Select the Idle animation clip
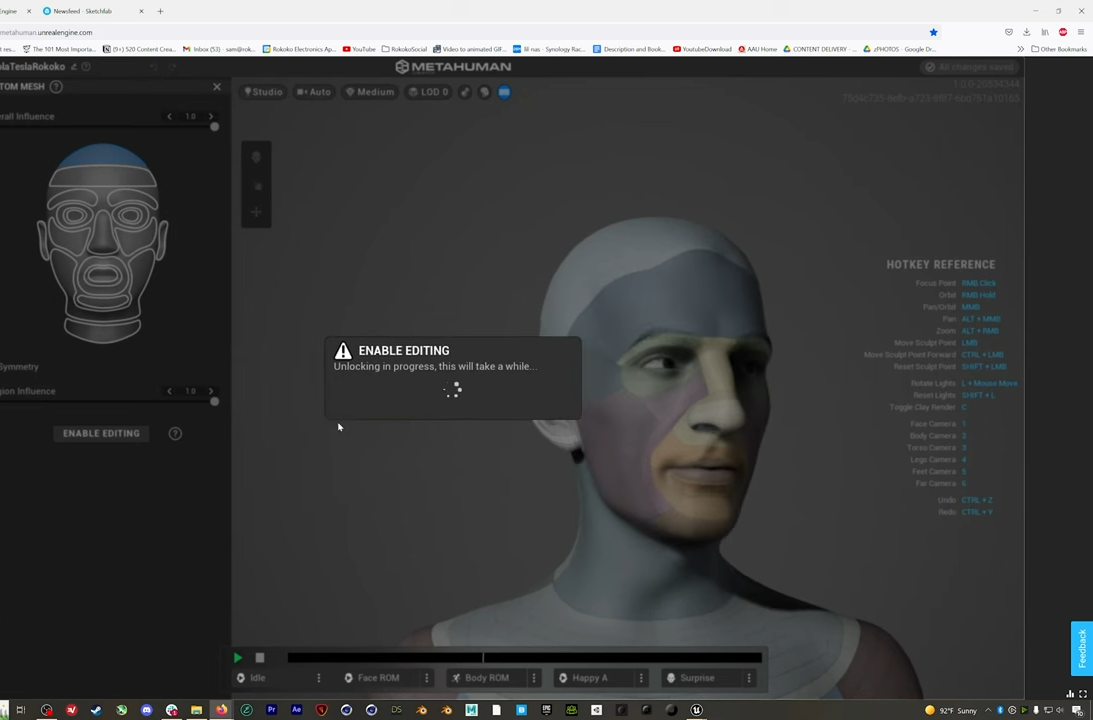 (273, 677)
